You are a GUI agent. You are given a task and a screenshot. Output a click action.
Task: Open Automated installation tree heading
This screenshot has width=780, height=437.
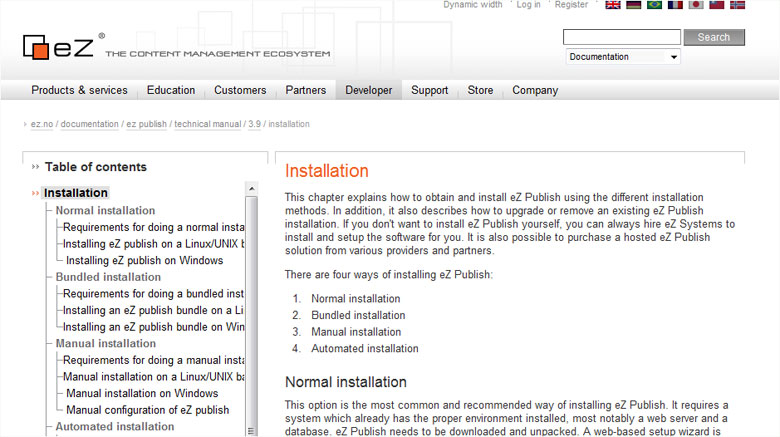pos(115,427)
